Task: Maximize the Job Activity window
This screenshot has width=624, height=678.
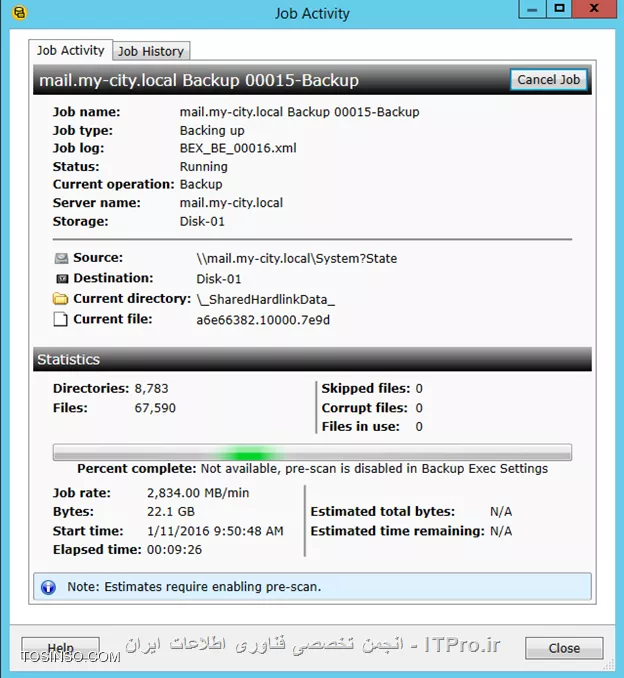Action: click(x=559, y=9)
